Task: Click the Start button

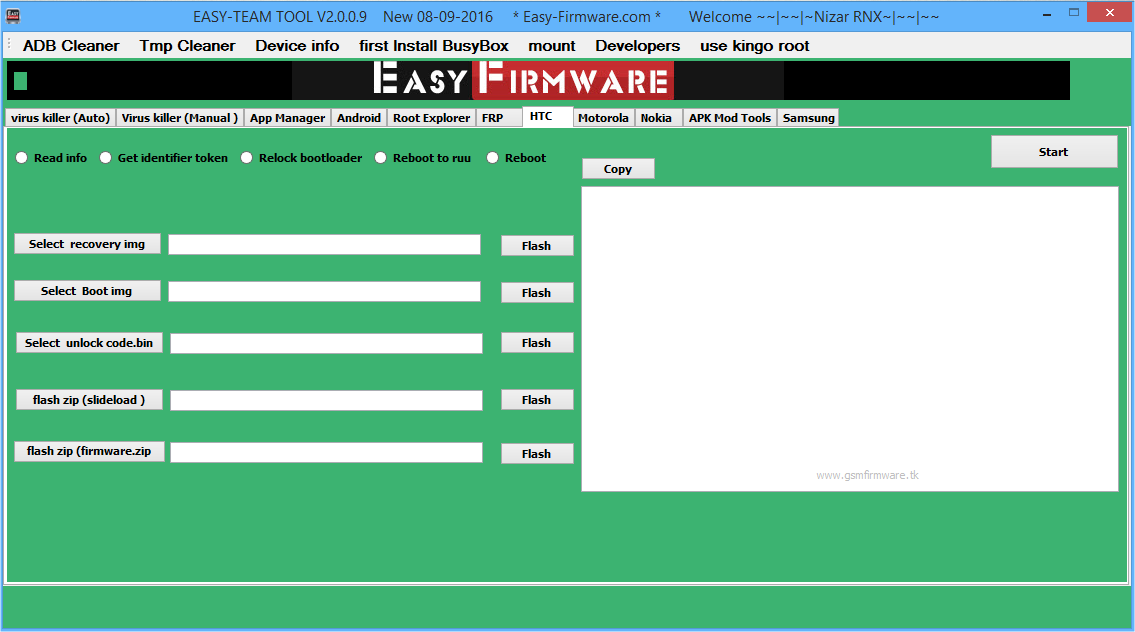Action: [x=1054, y=152]
